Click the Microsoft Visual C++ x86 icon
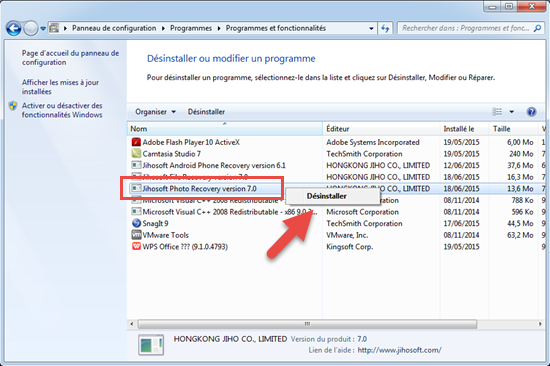 pos(136,212)
